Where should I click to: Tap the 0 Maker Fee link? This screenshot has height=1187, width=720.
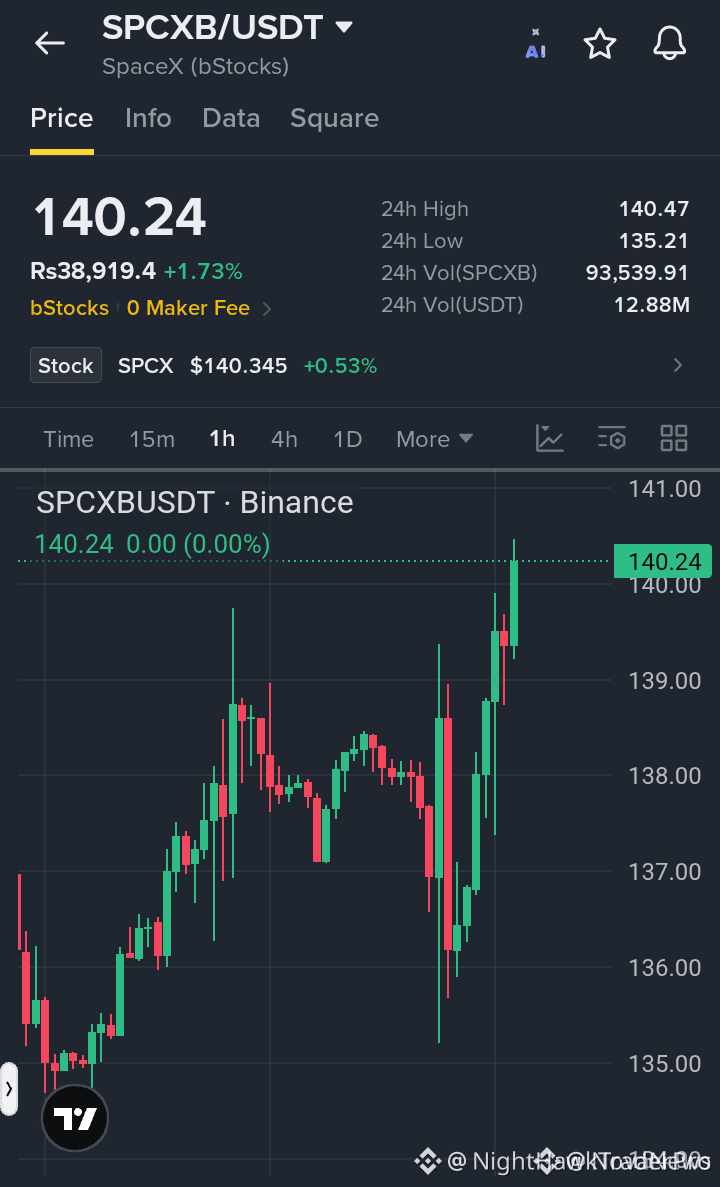coord(189,308)
